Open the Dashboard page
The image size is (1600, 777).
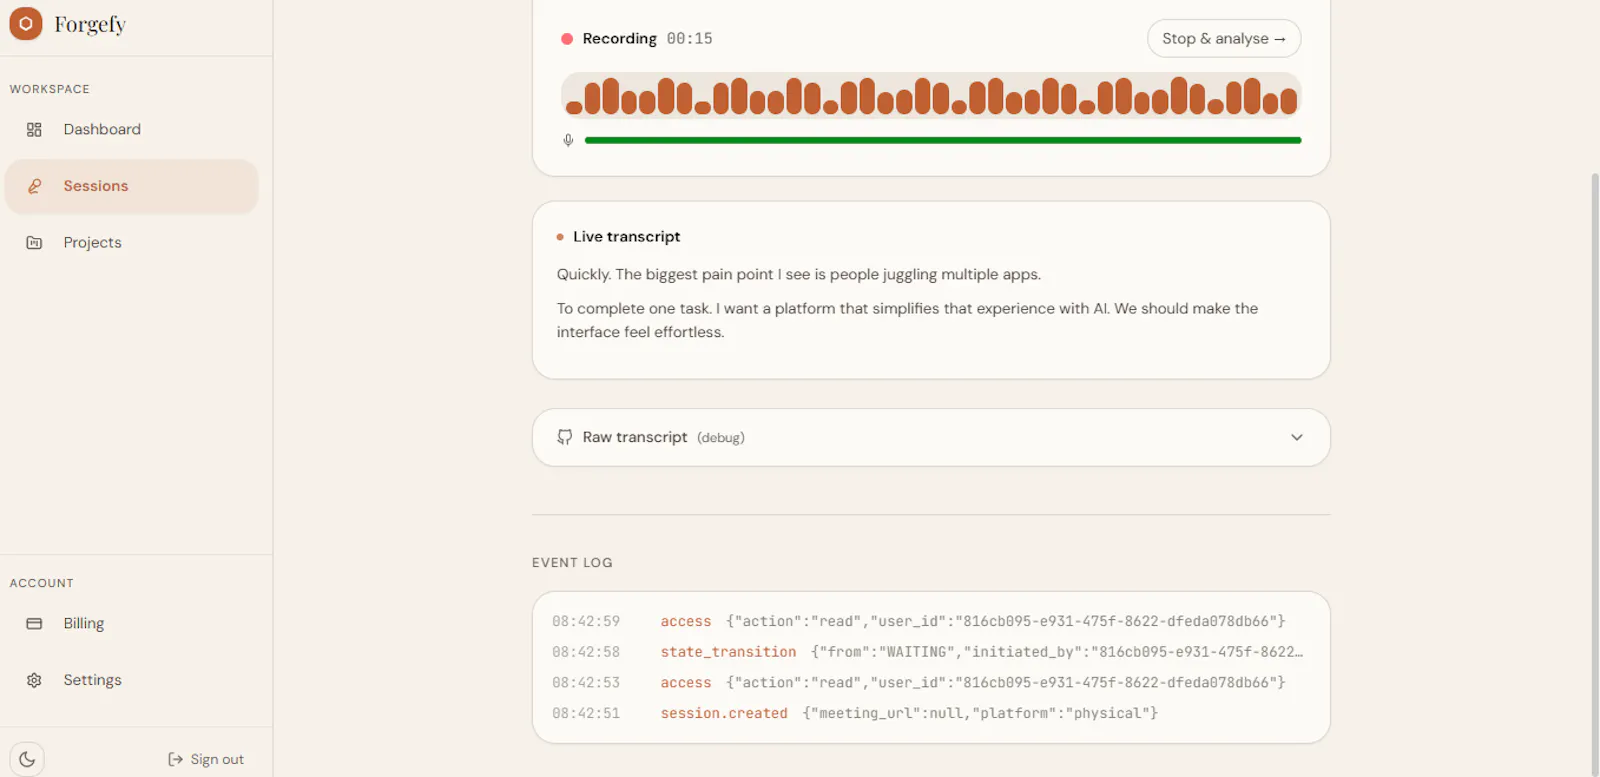(x=132, y=130)
